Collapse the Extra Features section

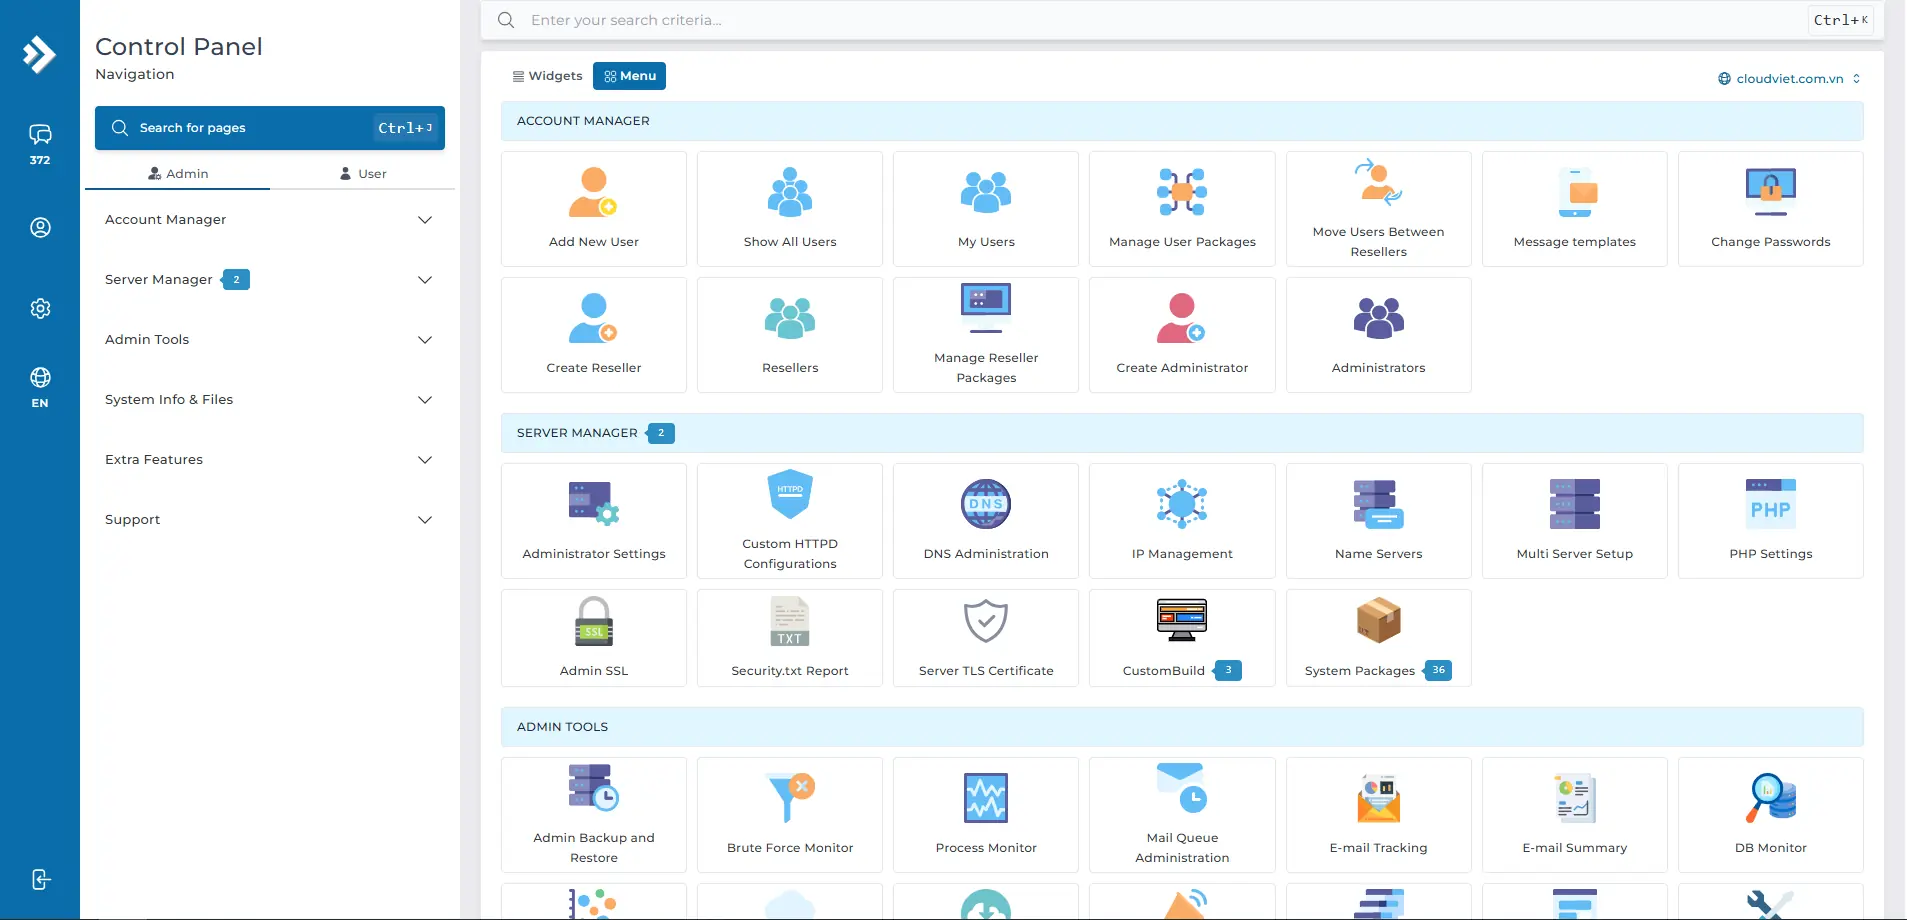pyautogui.click(x=268, y=459)
